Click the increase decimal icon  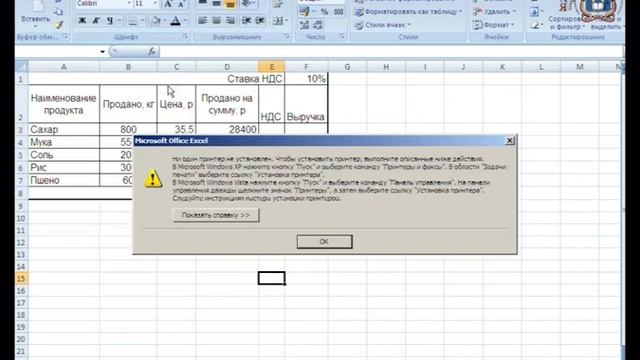pyautogui.click(x=304, y=25)
